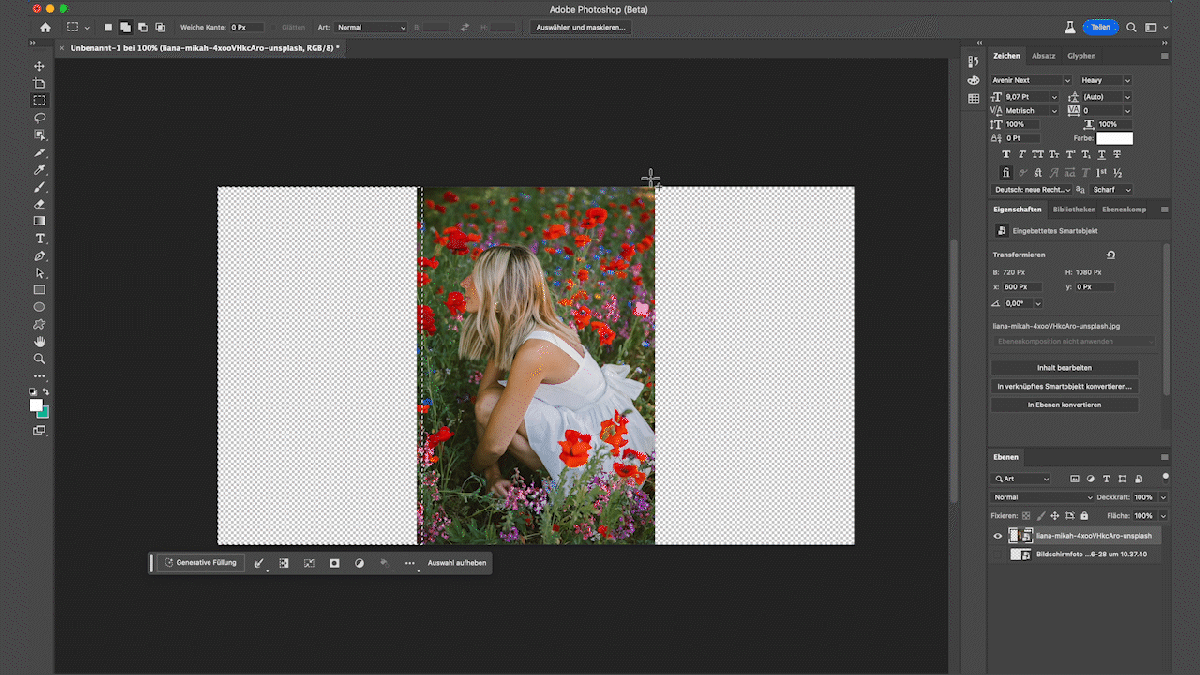
Task: Toggle lock all layer icon
Action: pos(1084,516)
